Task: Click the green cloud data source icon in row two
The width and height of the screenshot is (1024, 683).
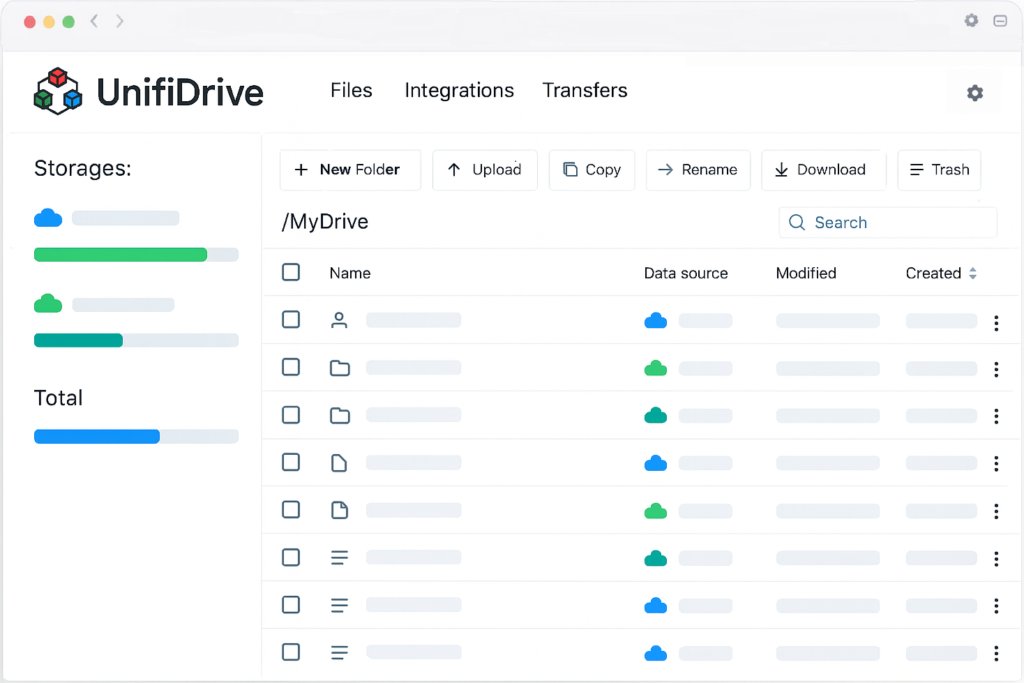Action: 655,368
